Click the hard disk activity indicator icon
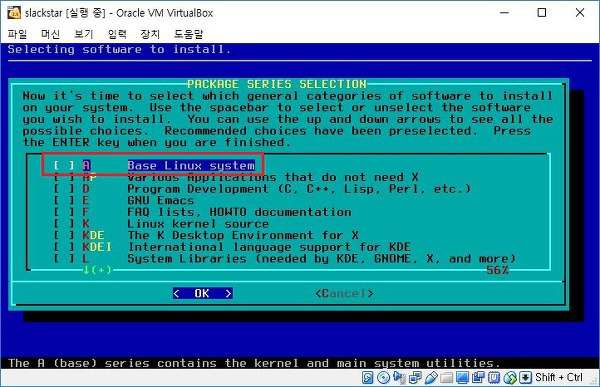 [368, 378]
